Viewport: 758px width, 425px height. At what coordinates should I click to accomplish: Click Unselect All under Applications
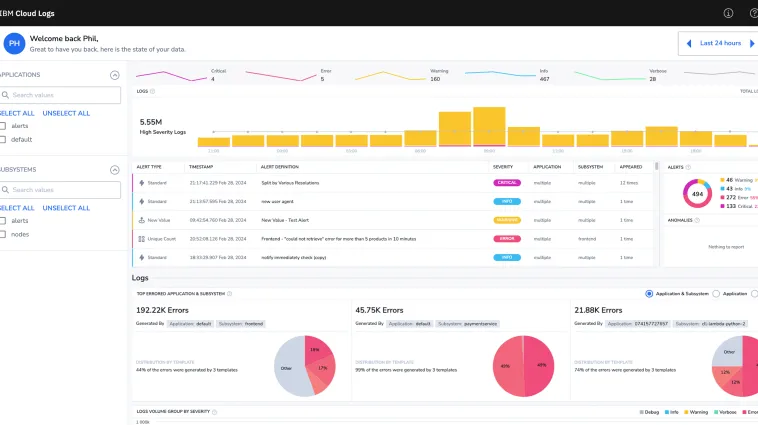tap(66, 113)
